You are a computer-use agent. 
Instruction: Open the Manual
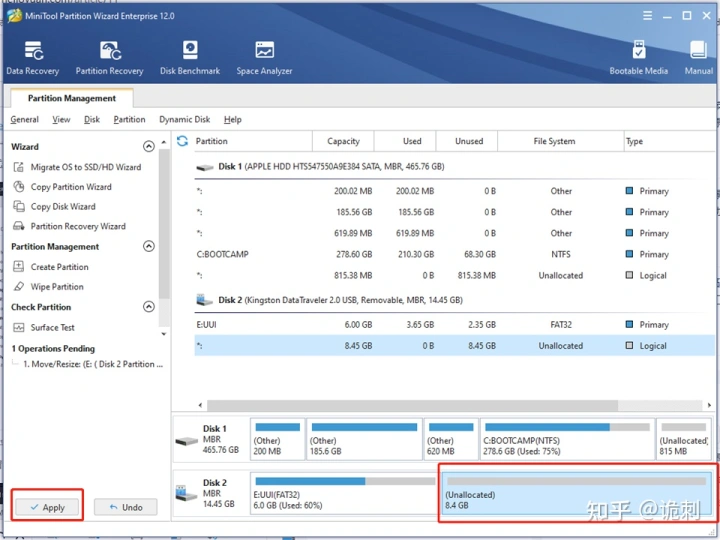[x=698, y=58]
